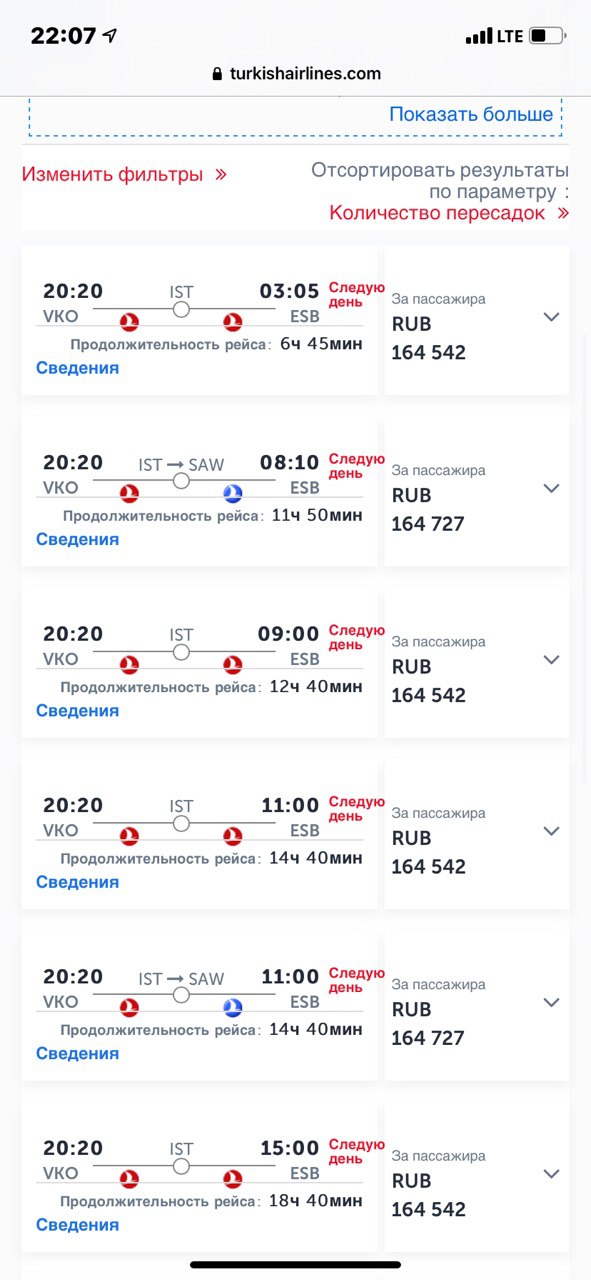591x1280 pixels.
Task: Expand fare chevron for 09:00 arrival flight
Action: tap(551, 660)
